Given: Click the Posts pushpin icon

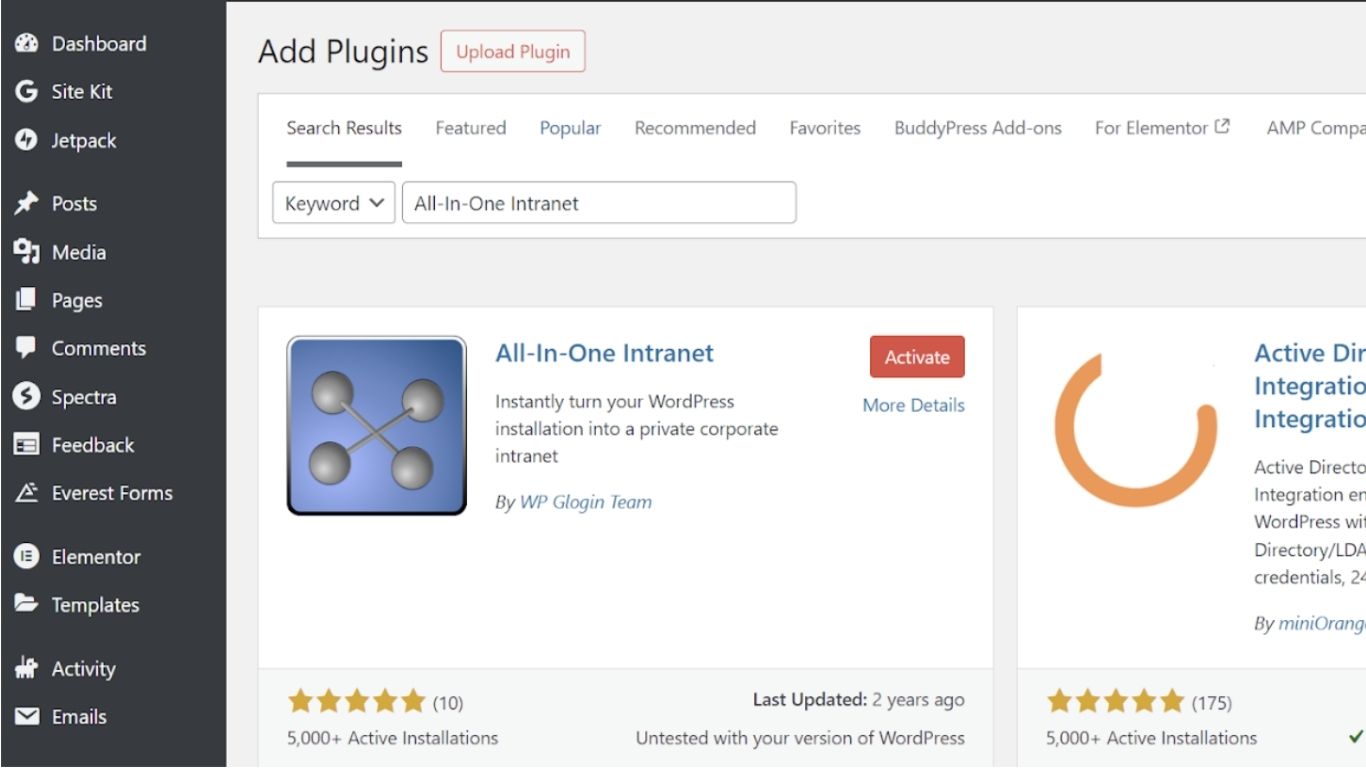Looking at the screenshot, I should tap(27, 204).
